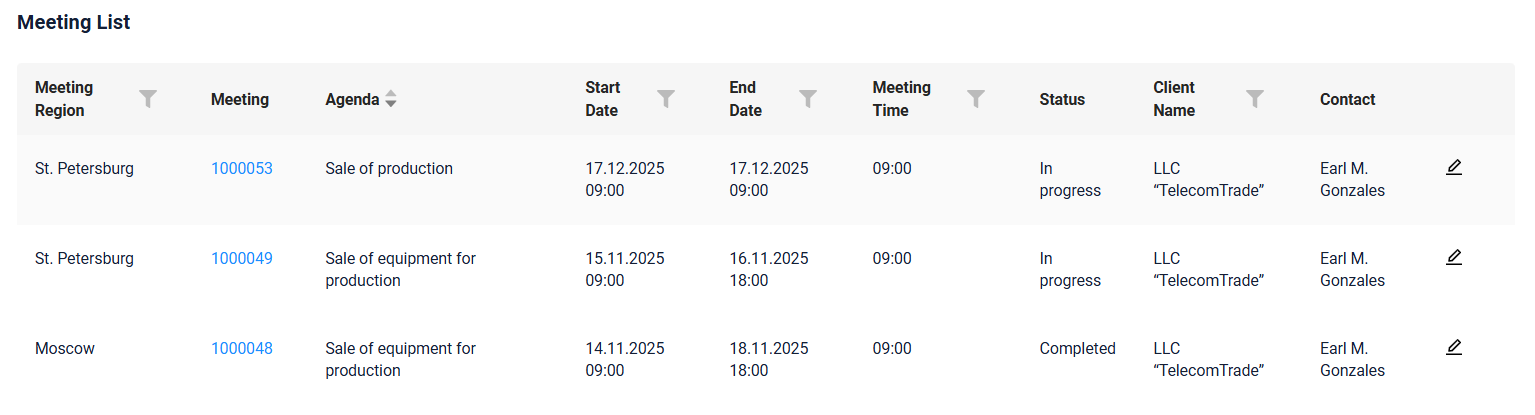Select the 'Sale of production' agenda cell
The width and height of the screenshot is (1535, 415).
coord(389,168)
